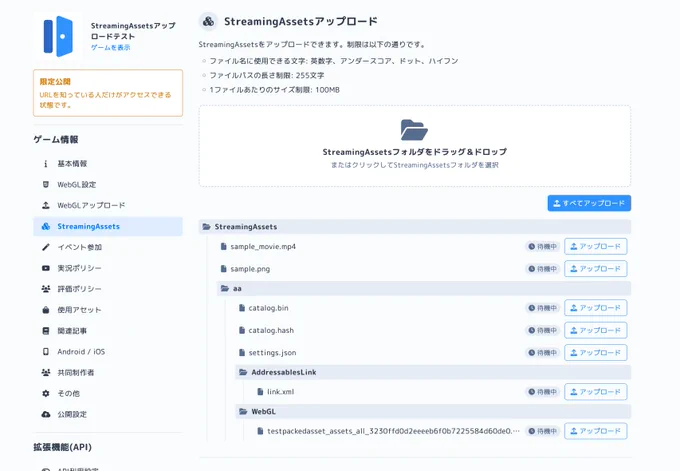Click the 待機中 status badge for catalog.bin
Viewport: 680px width, 471px height.
coord(542,308)
